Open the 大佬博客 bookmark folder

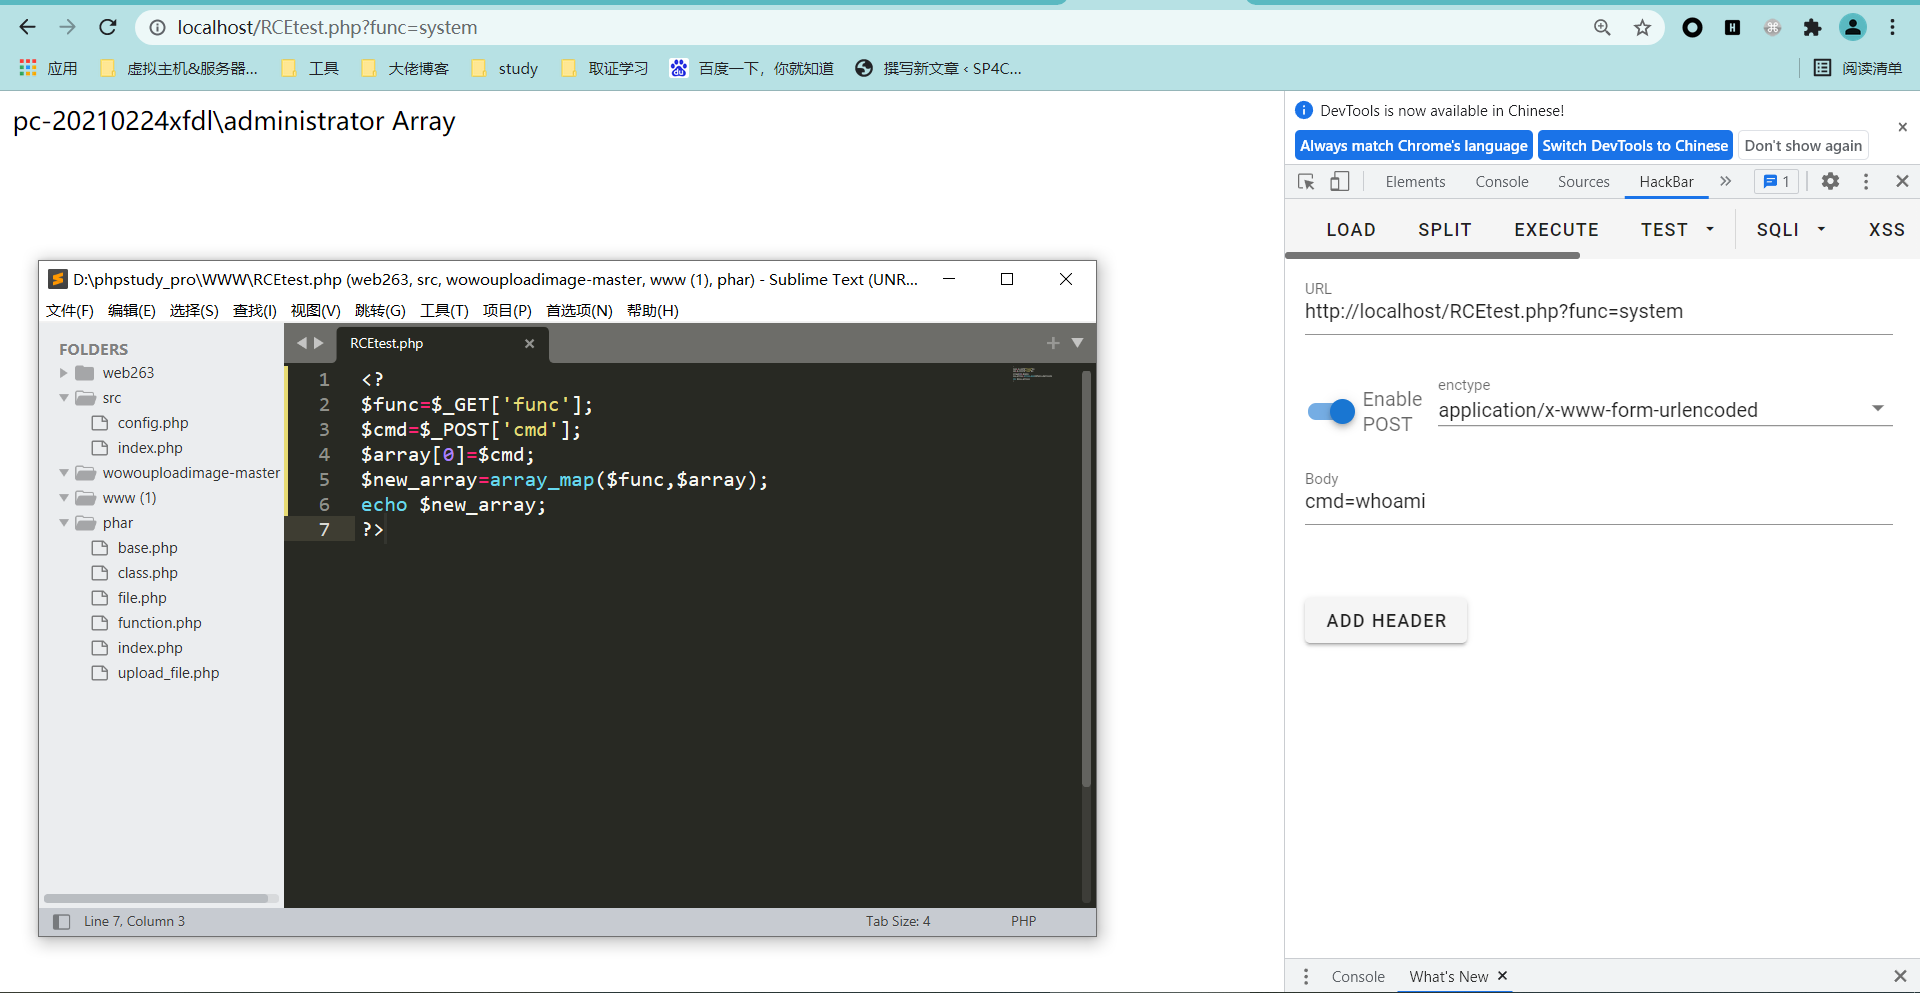point(405,68)
